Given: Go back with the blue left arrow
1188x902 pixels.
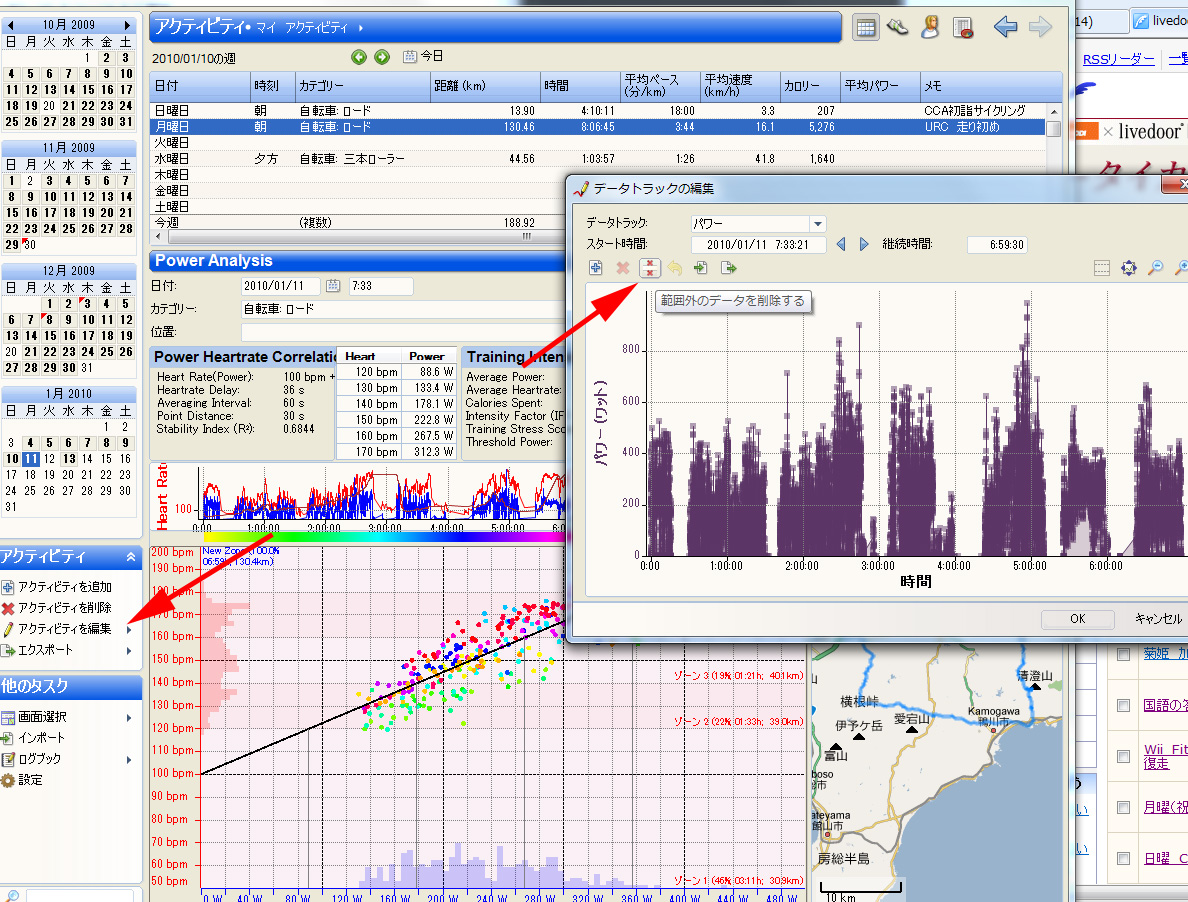Looking at the screenshot, I should 1005,27.
